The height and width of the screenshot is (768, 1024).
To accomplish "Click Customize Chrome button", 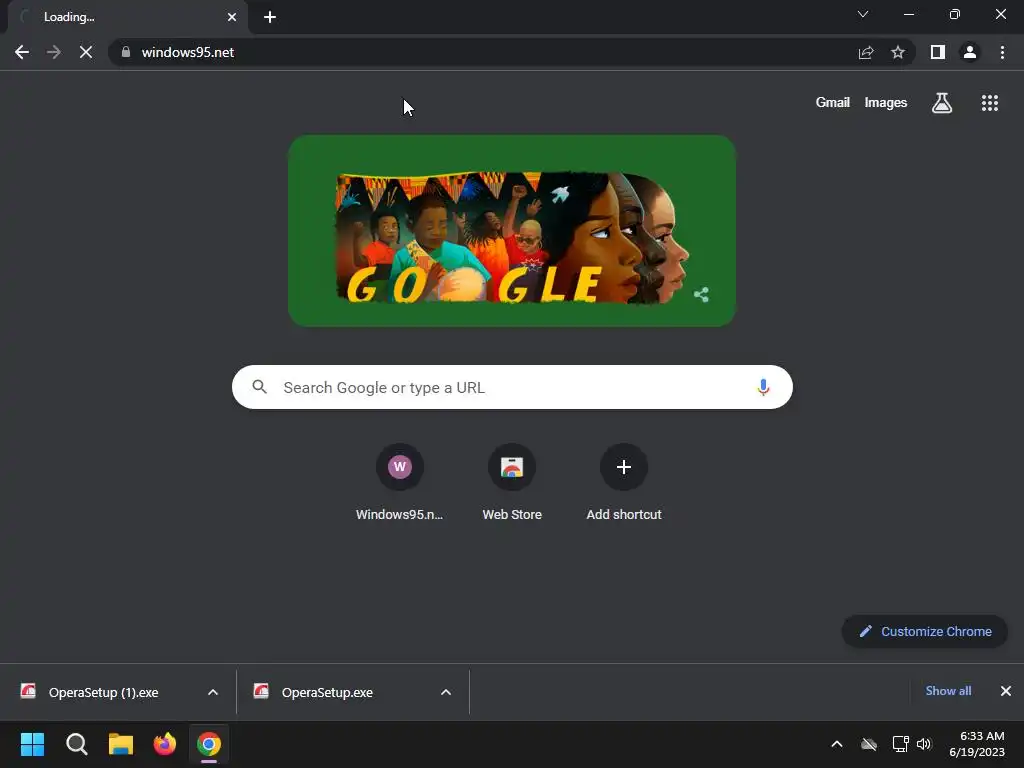I will point(925,632).
